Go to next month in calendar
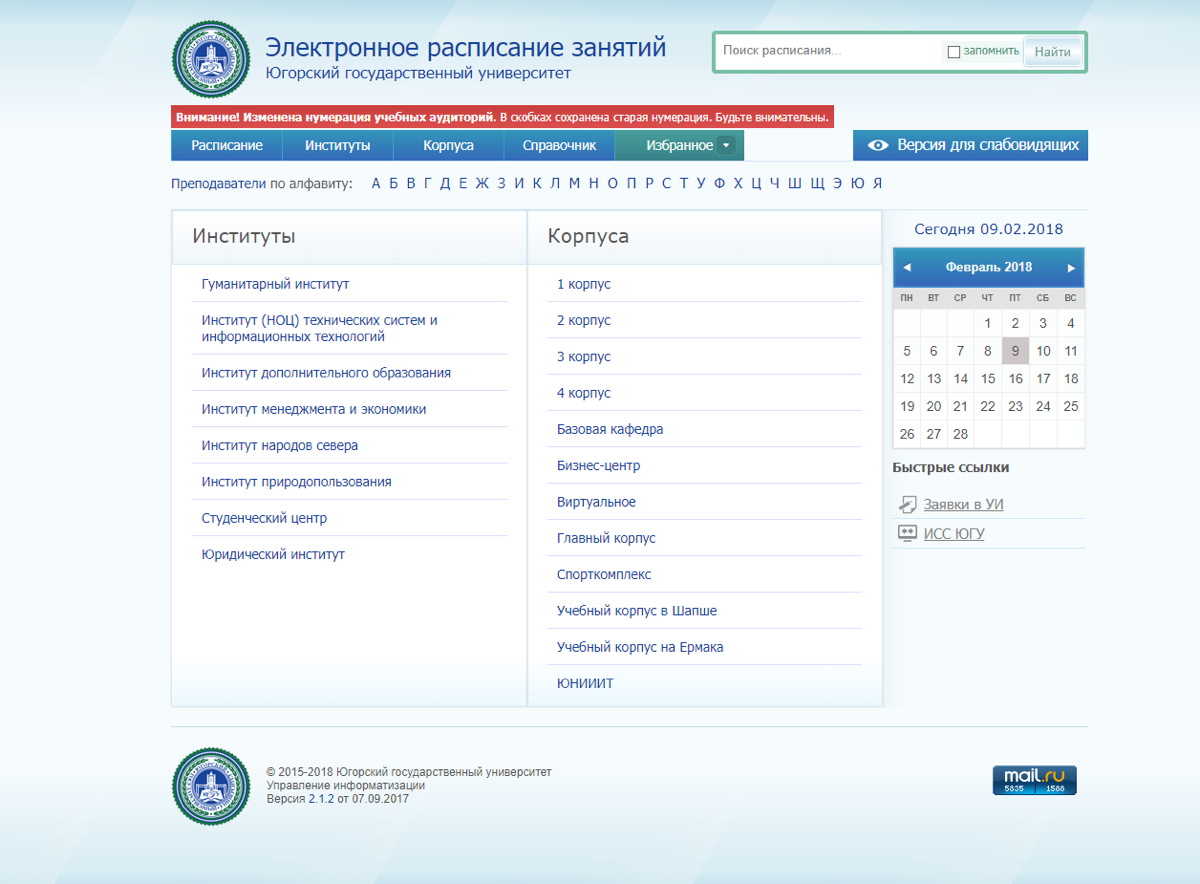The image size is (1200, 884). coord(1071,268)
